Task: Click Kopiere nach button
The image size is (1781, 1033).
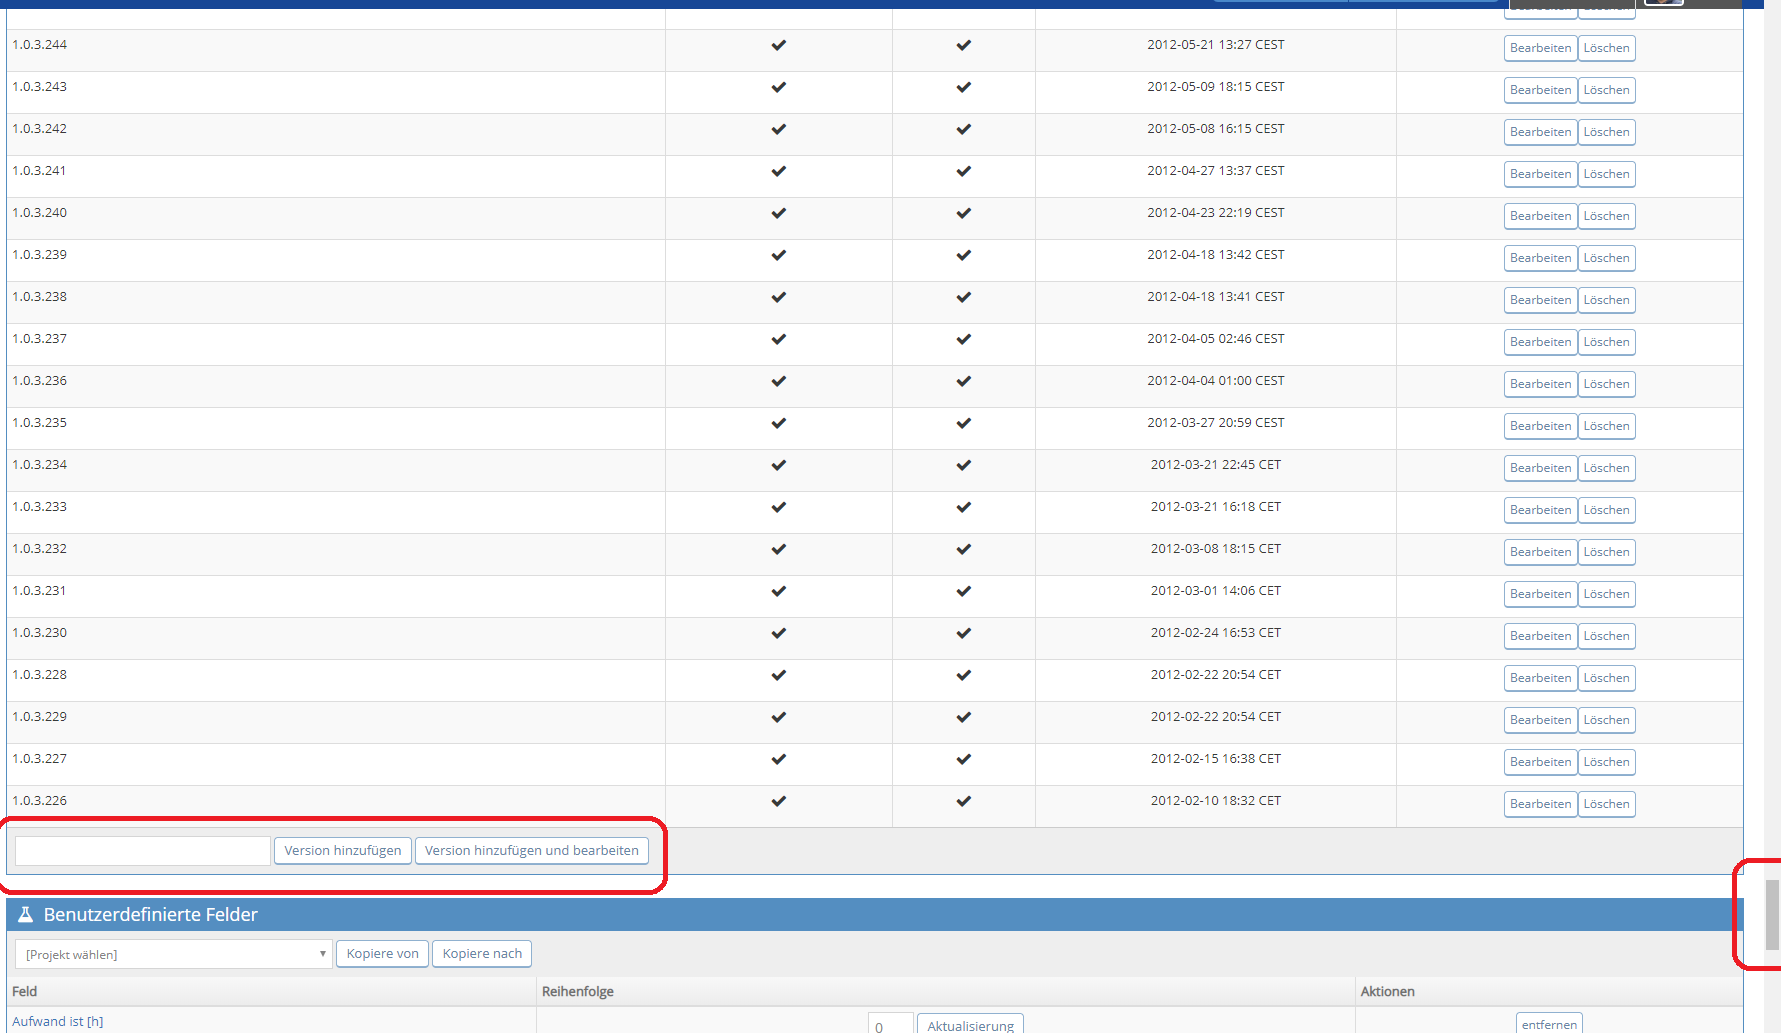Action: point(482,954)
